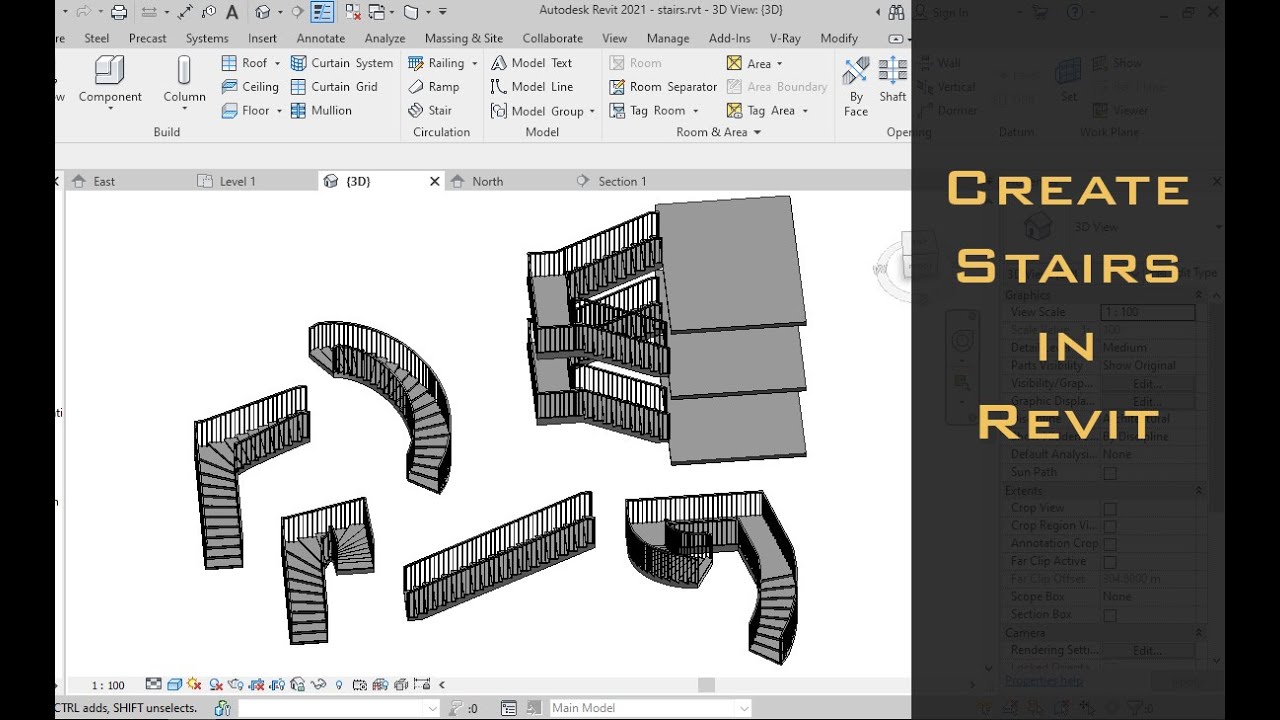This screenshot has height=720, width=1280.
Task: Click the Railing tool icon
Action: (x=417, y=63)
